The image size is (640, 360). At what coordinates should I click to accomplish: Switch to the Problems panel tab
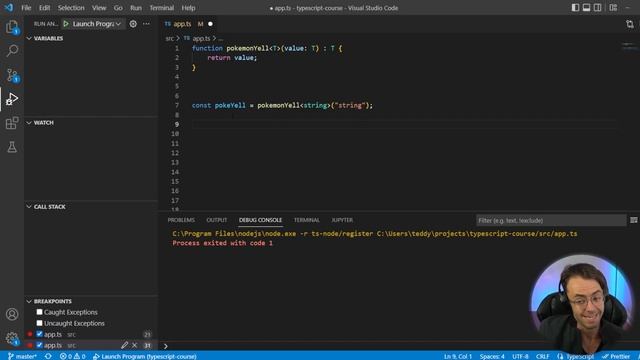(181, 220)
